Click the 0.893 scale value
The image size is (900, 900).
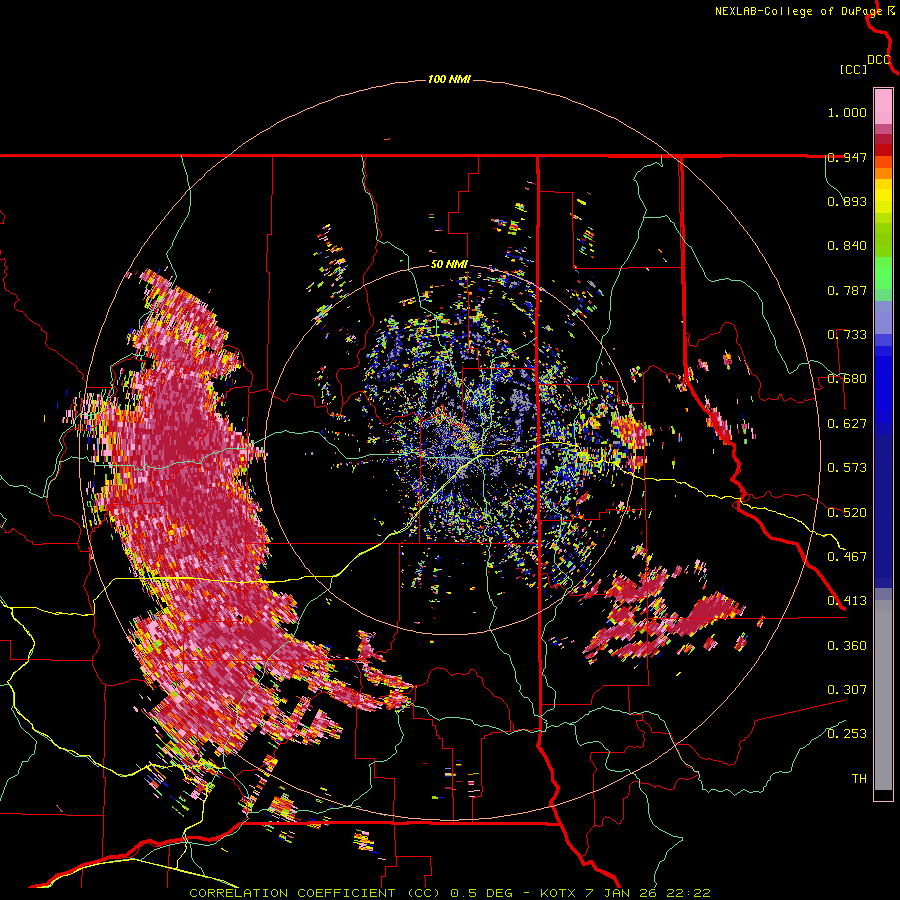847,201
